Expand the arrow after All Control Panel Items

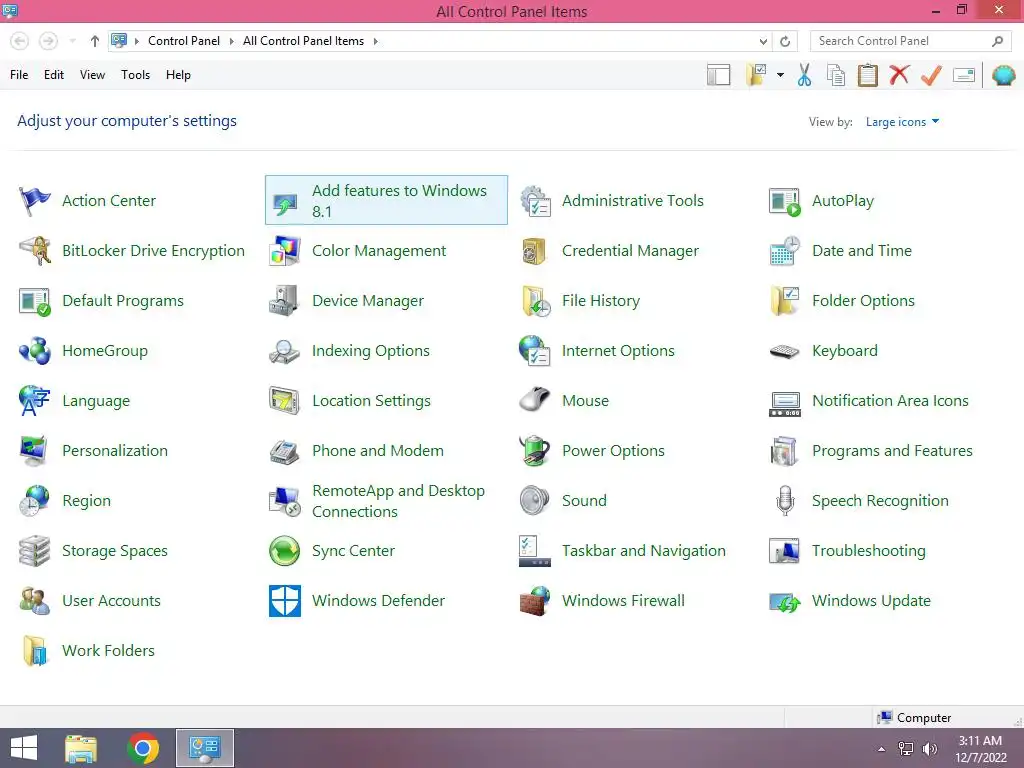coord(376,41)
